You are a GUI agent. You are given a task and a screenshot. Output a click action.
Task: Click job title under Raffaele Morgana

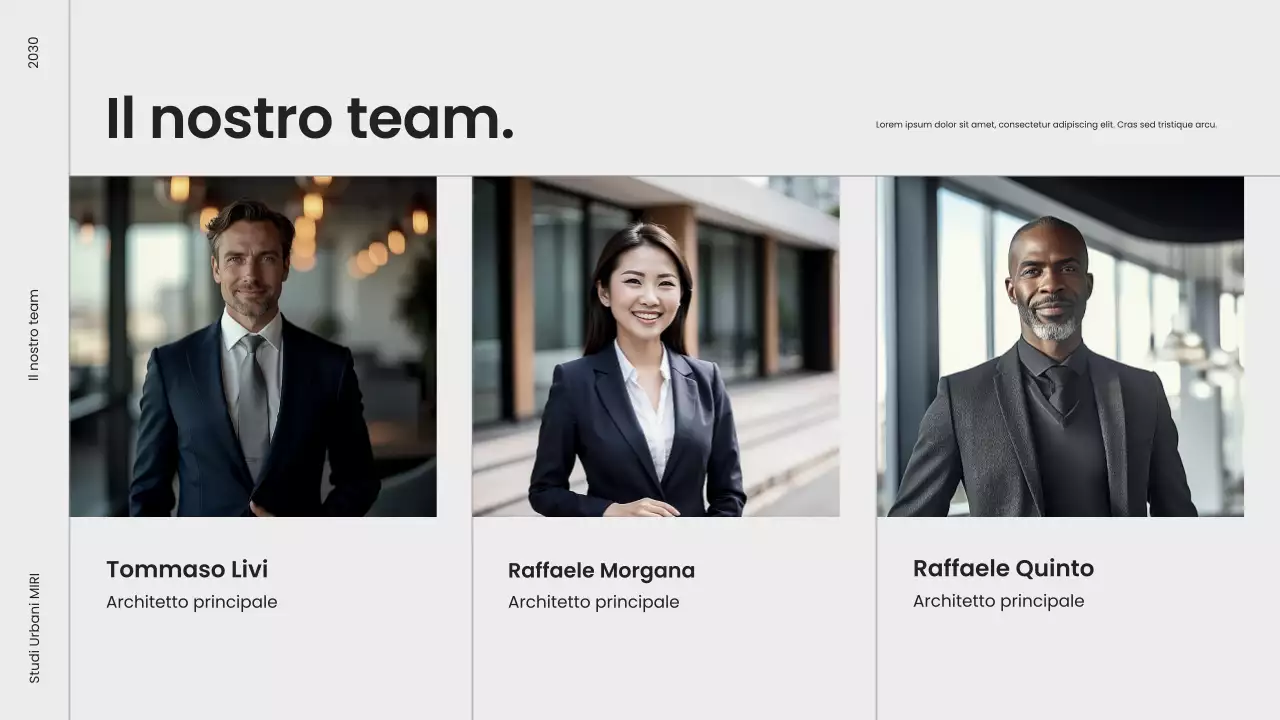coord(594,602)
